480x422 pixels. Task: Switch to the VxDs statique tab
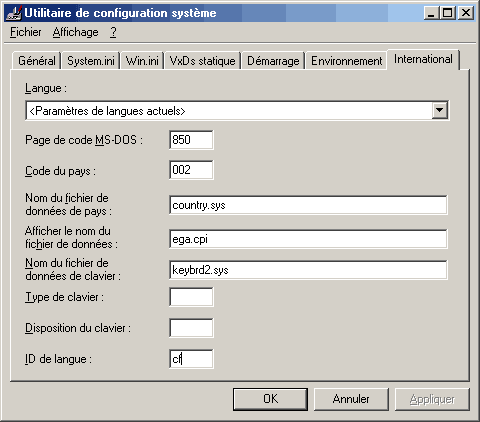[202, 61]
